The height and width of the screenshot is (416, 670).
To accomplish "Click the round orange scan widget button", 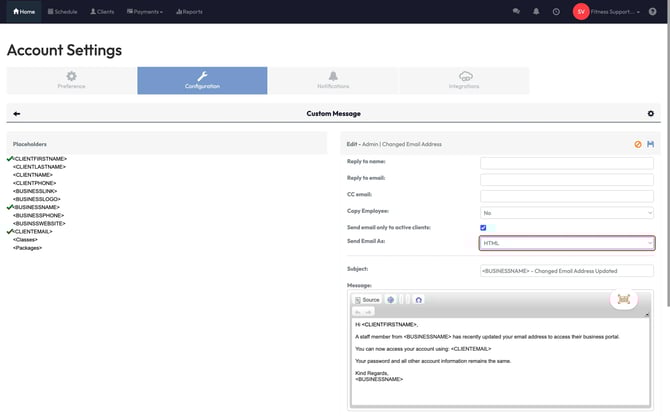I will point(623,298).
